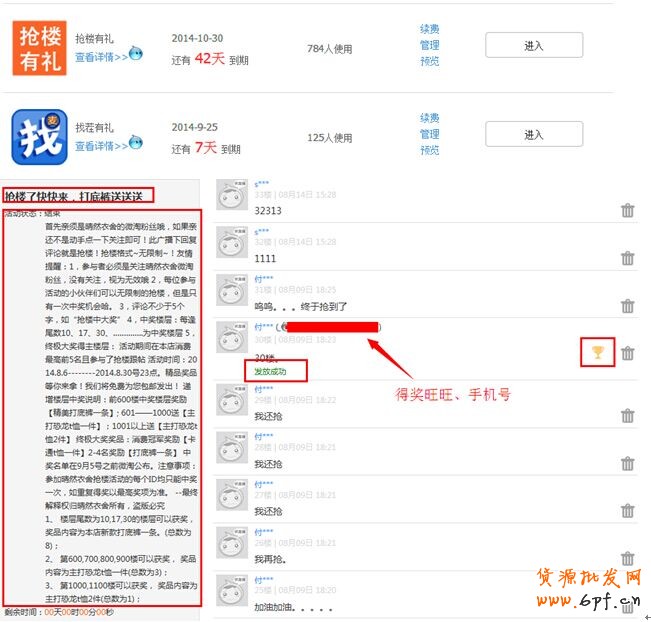Click the trophy icon on 30楼 comment
Viewport: 651px width, 622px height.
pos(597,352)
